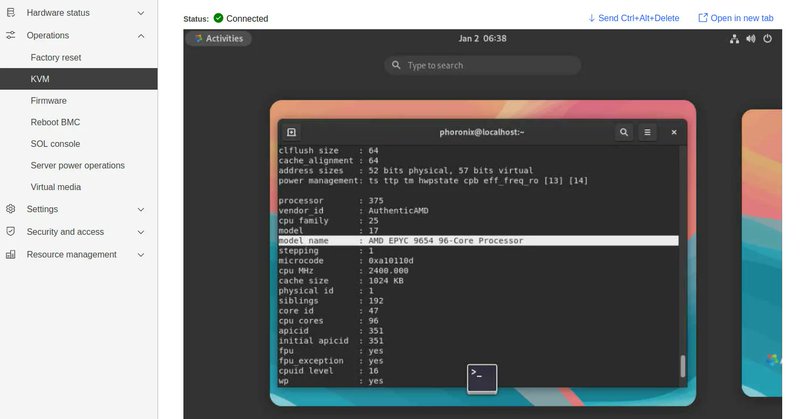Click the Operations sliders icon
800x419 pixels.
pos(11,35)
